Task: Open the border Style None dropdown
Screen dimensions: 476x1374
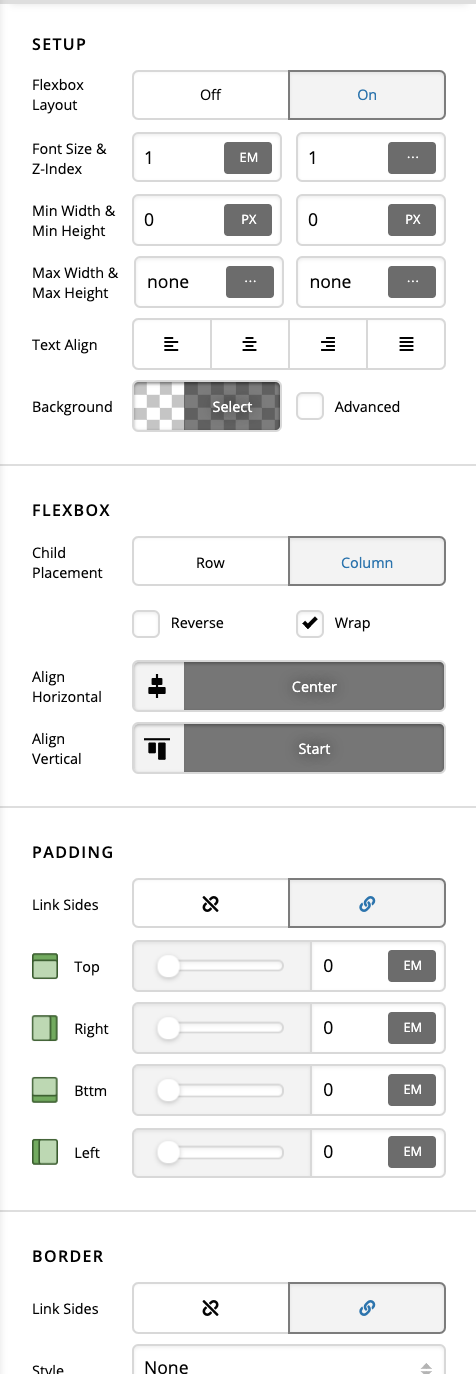Action: click(x=289, y=1366)
